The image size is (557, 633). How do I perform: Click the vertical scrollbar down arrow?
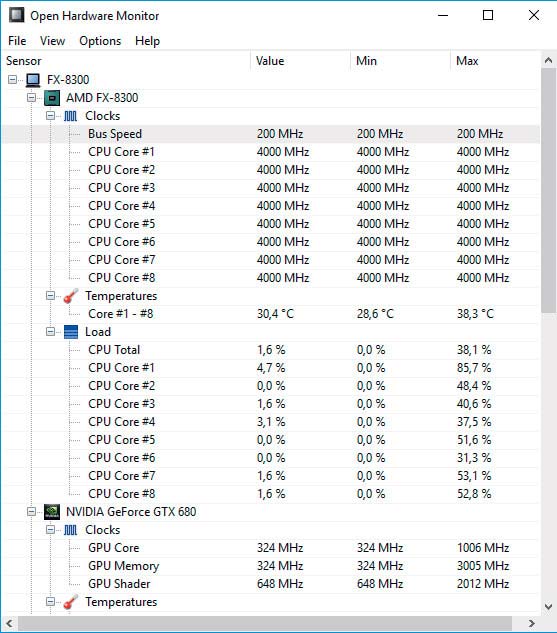(x=548, y=607)
